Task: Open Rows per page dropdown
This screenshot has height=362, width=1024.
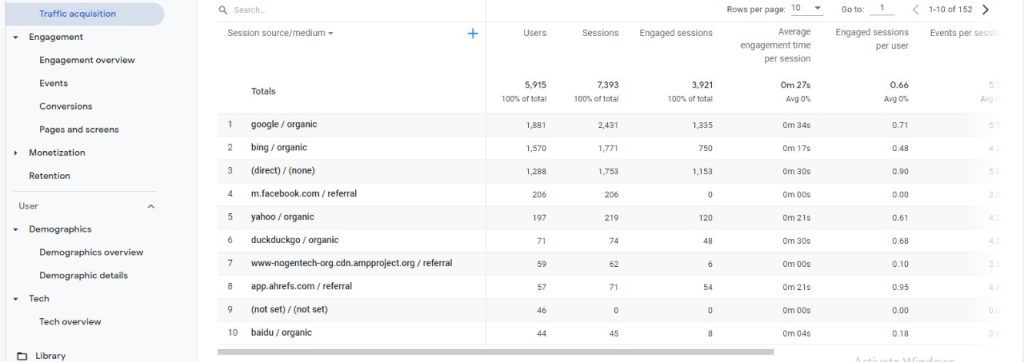Action: (x=807, y=8)
